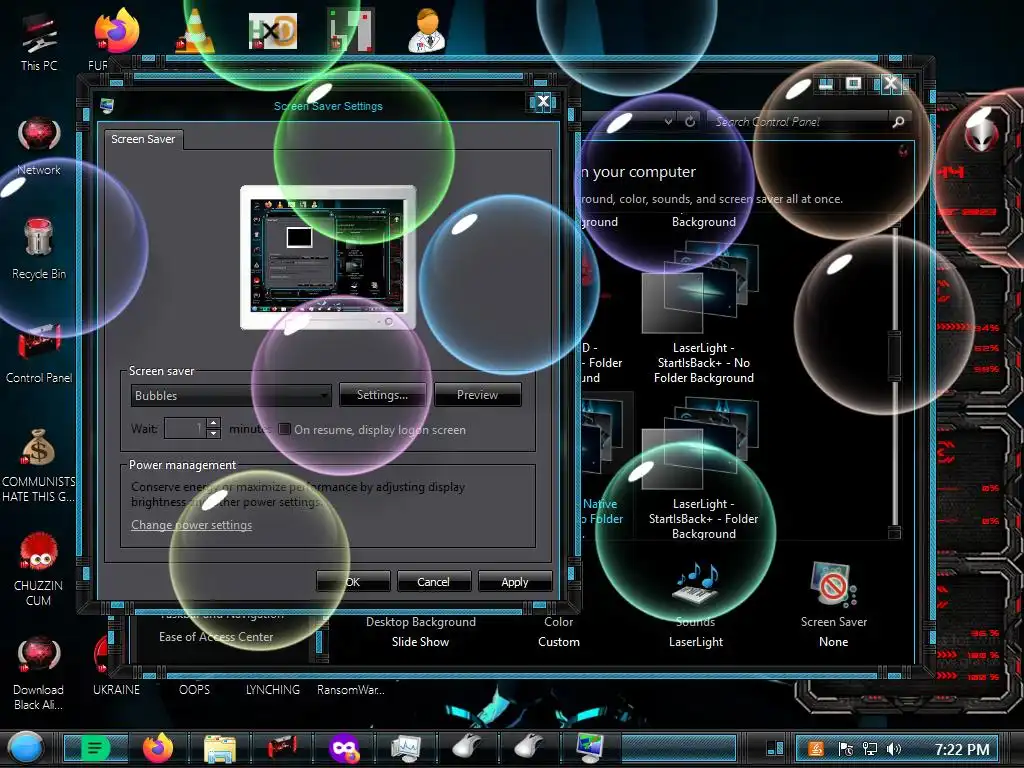Decrease wait minutes with down arrow

213,434
